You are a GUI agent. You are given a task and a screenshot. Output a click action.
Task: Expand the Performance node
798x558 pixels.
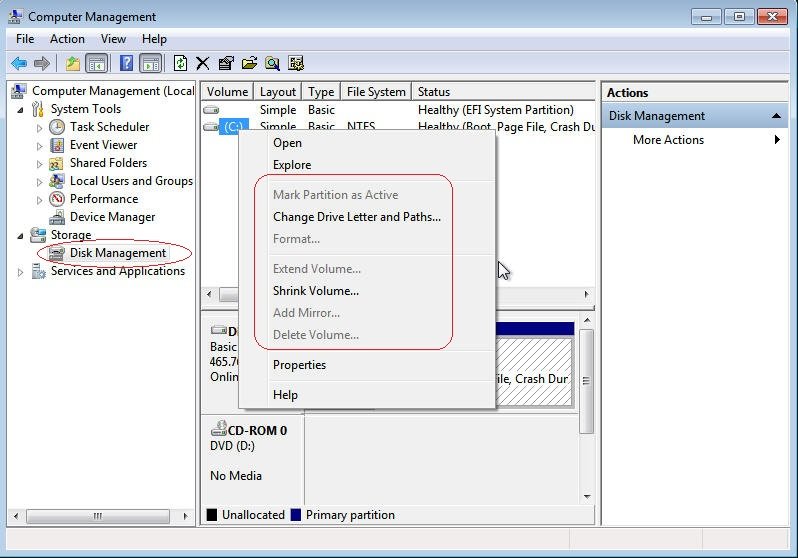coord(39,200)
